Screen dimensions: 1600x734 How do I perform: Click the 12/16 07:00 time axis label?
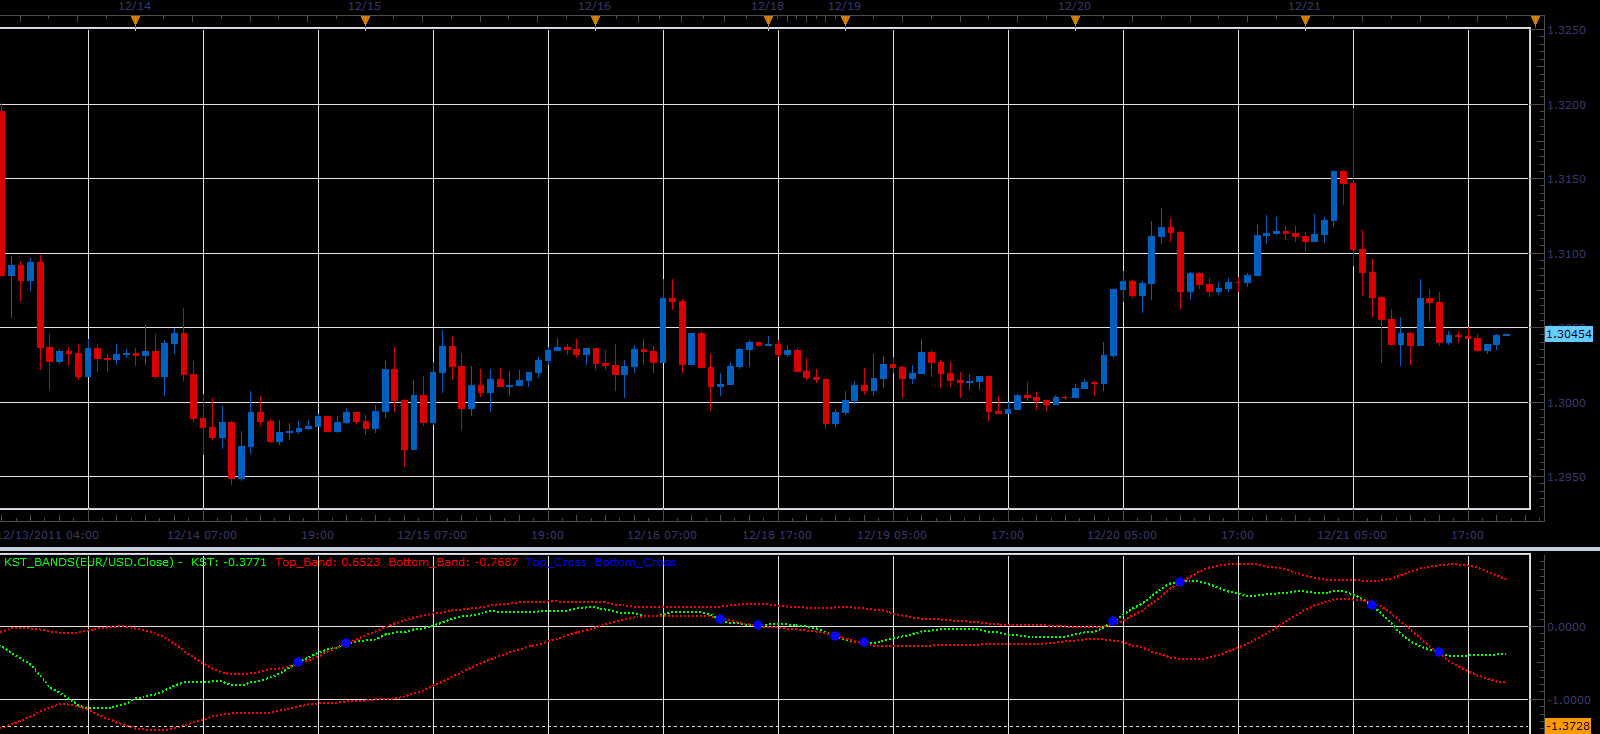662,535
